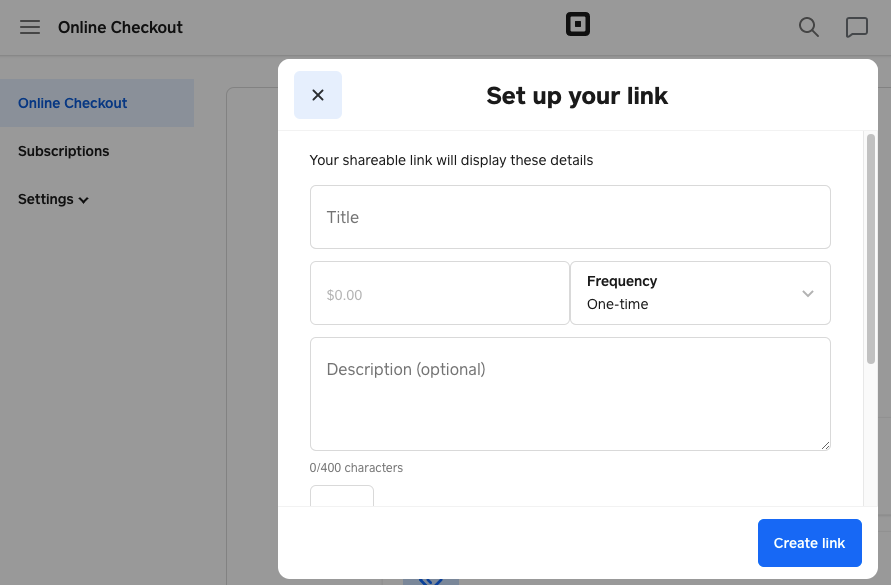Click the small box below character count
The image size is (891, 585).
pyautogui.click(x=342, y=496)
